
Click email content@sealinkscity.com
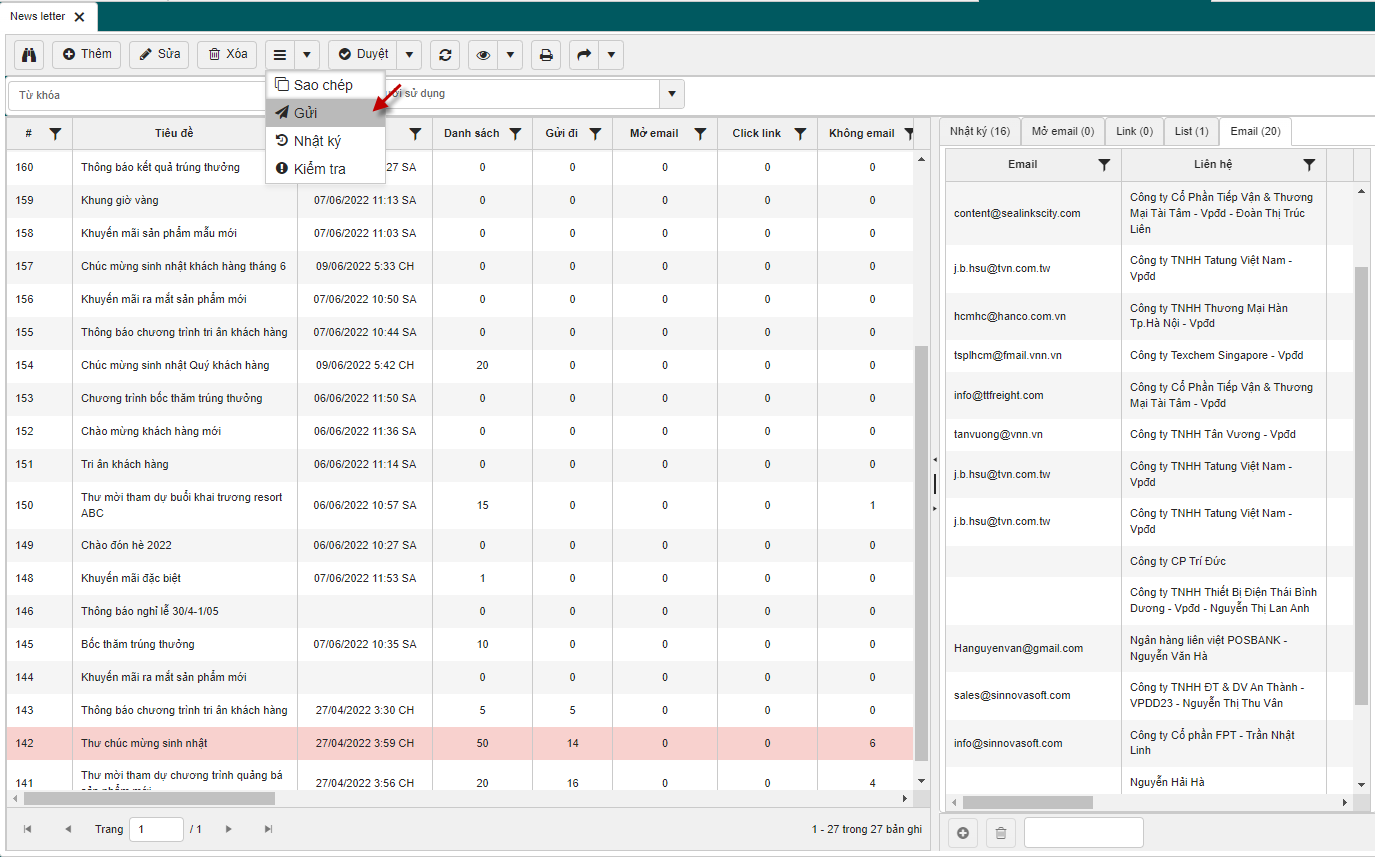pos(1017,213)
